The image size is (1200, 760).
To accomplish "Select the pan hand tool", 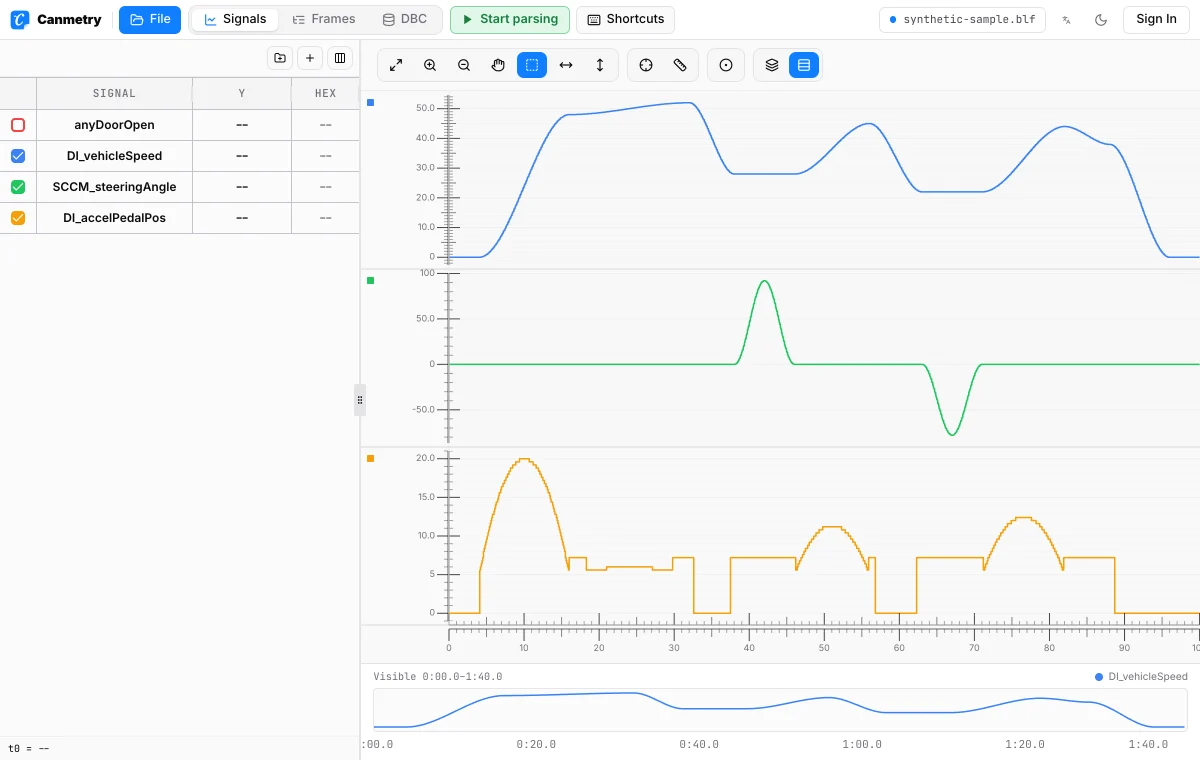I will (x=498, y=65).
